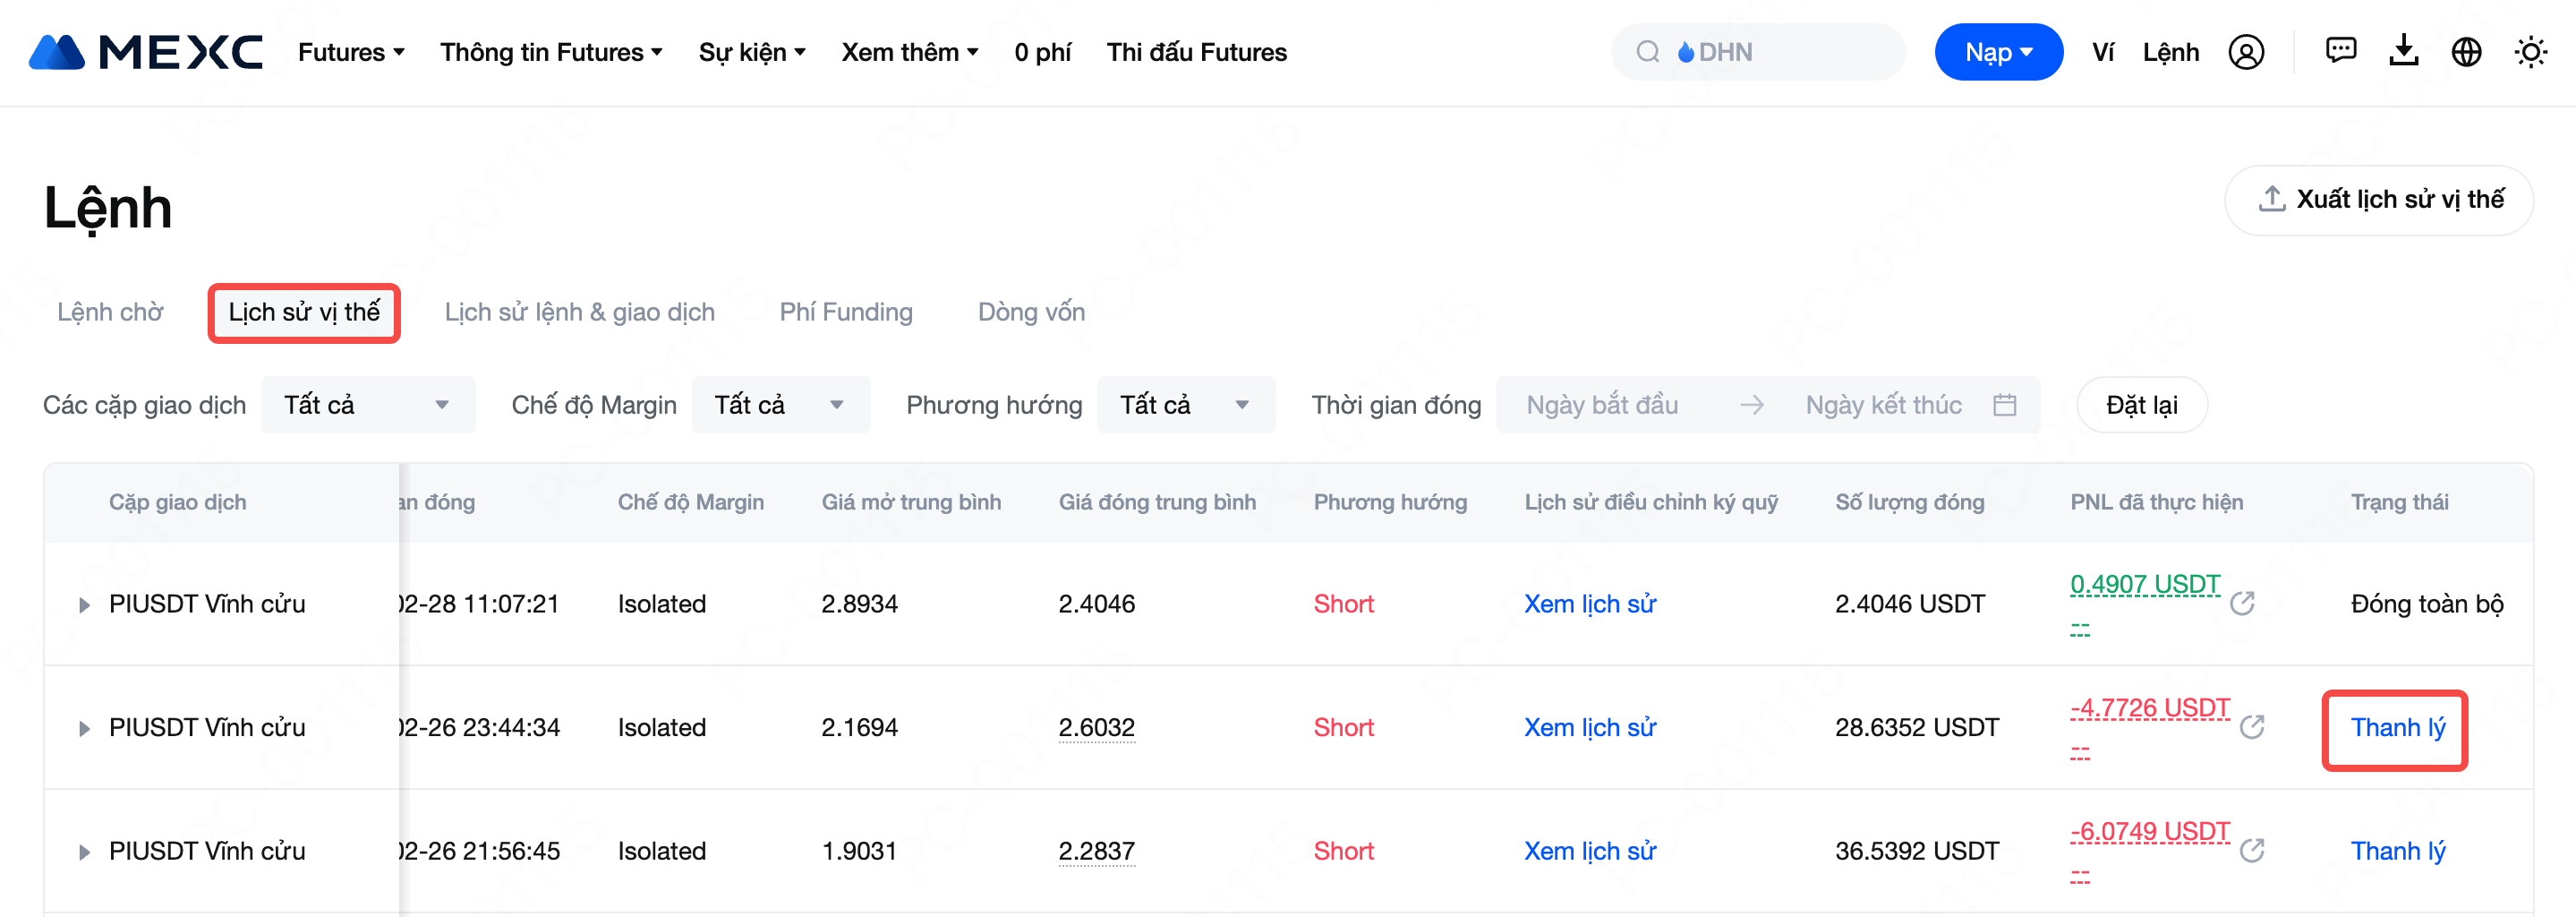
Task: Click the Xuất lịch sử vị thế button
Action: 2378,200
